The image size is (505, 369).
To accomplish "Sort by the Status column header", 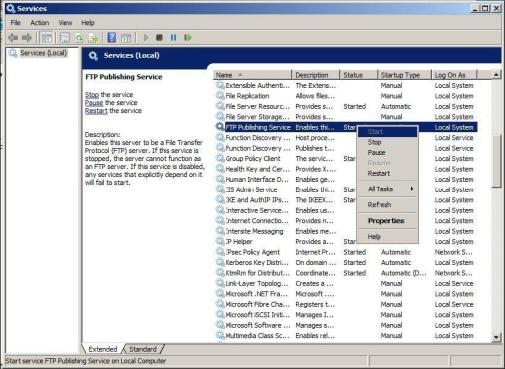I will [x=358, y=75].
